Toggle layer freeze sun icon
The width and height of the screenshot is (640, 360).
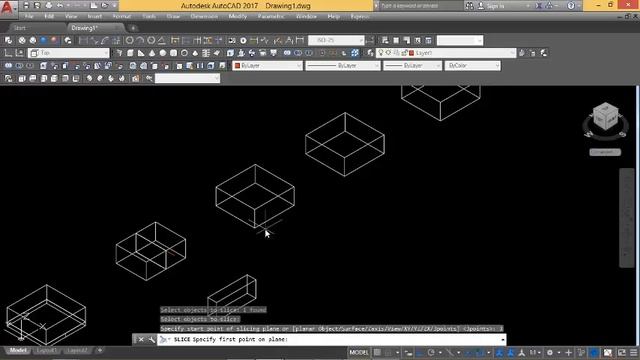tap(389, 53)
